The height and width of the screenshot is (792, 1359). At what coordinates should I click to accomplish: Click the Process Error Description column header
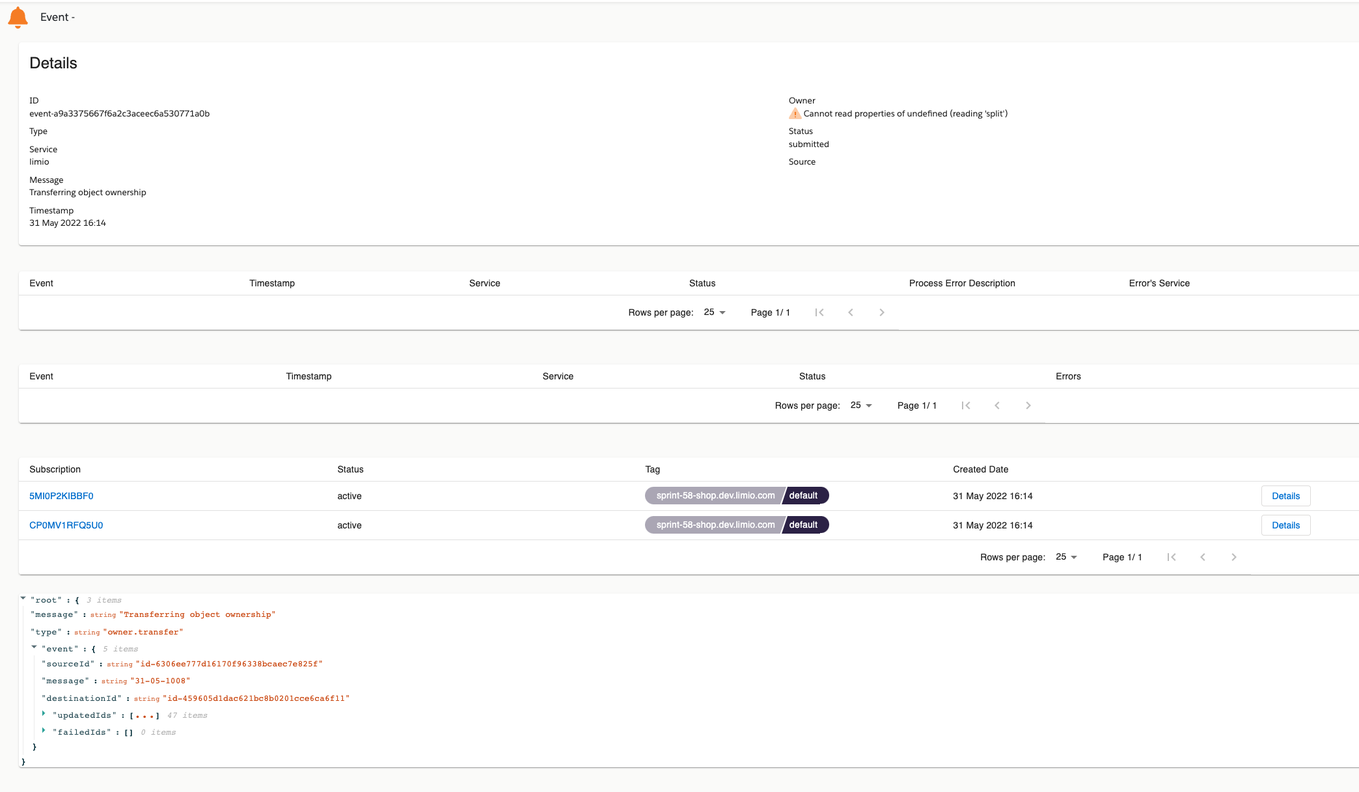[x=961, y=283]
